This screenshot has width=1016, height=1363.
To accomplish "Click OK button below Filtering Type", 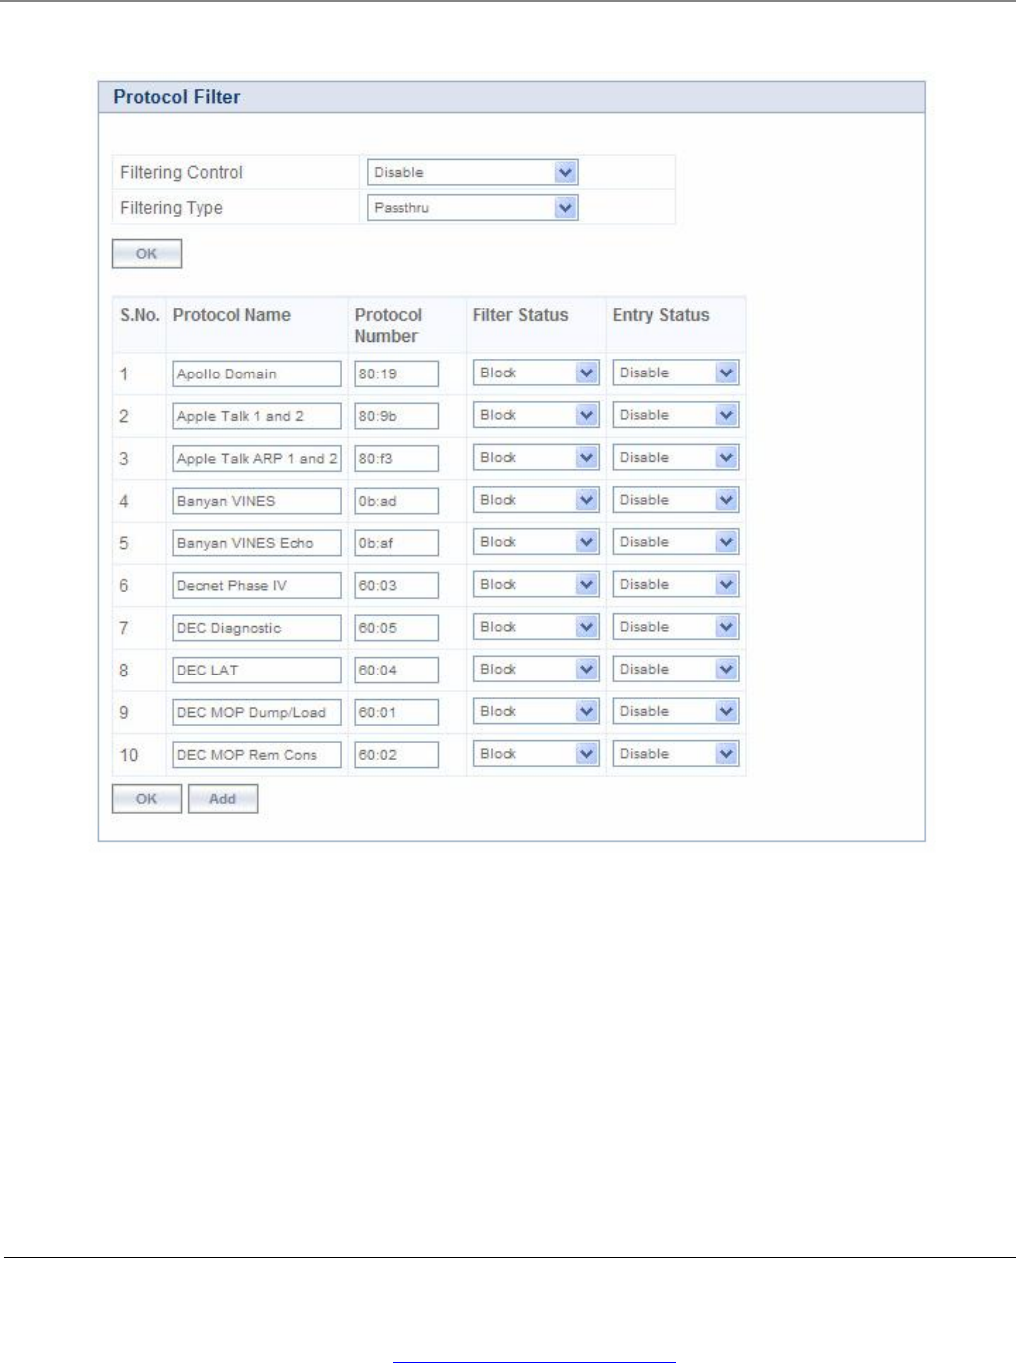I will point(147,254).
